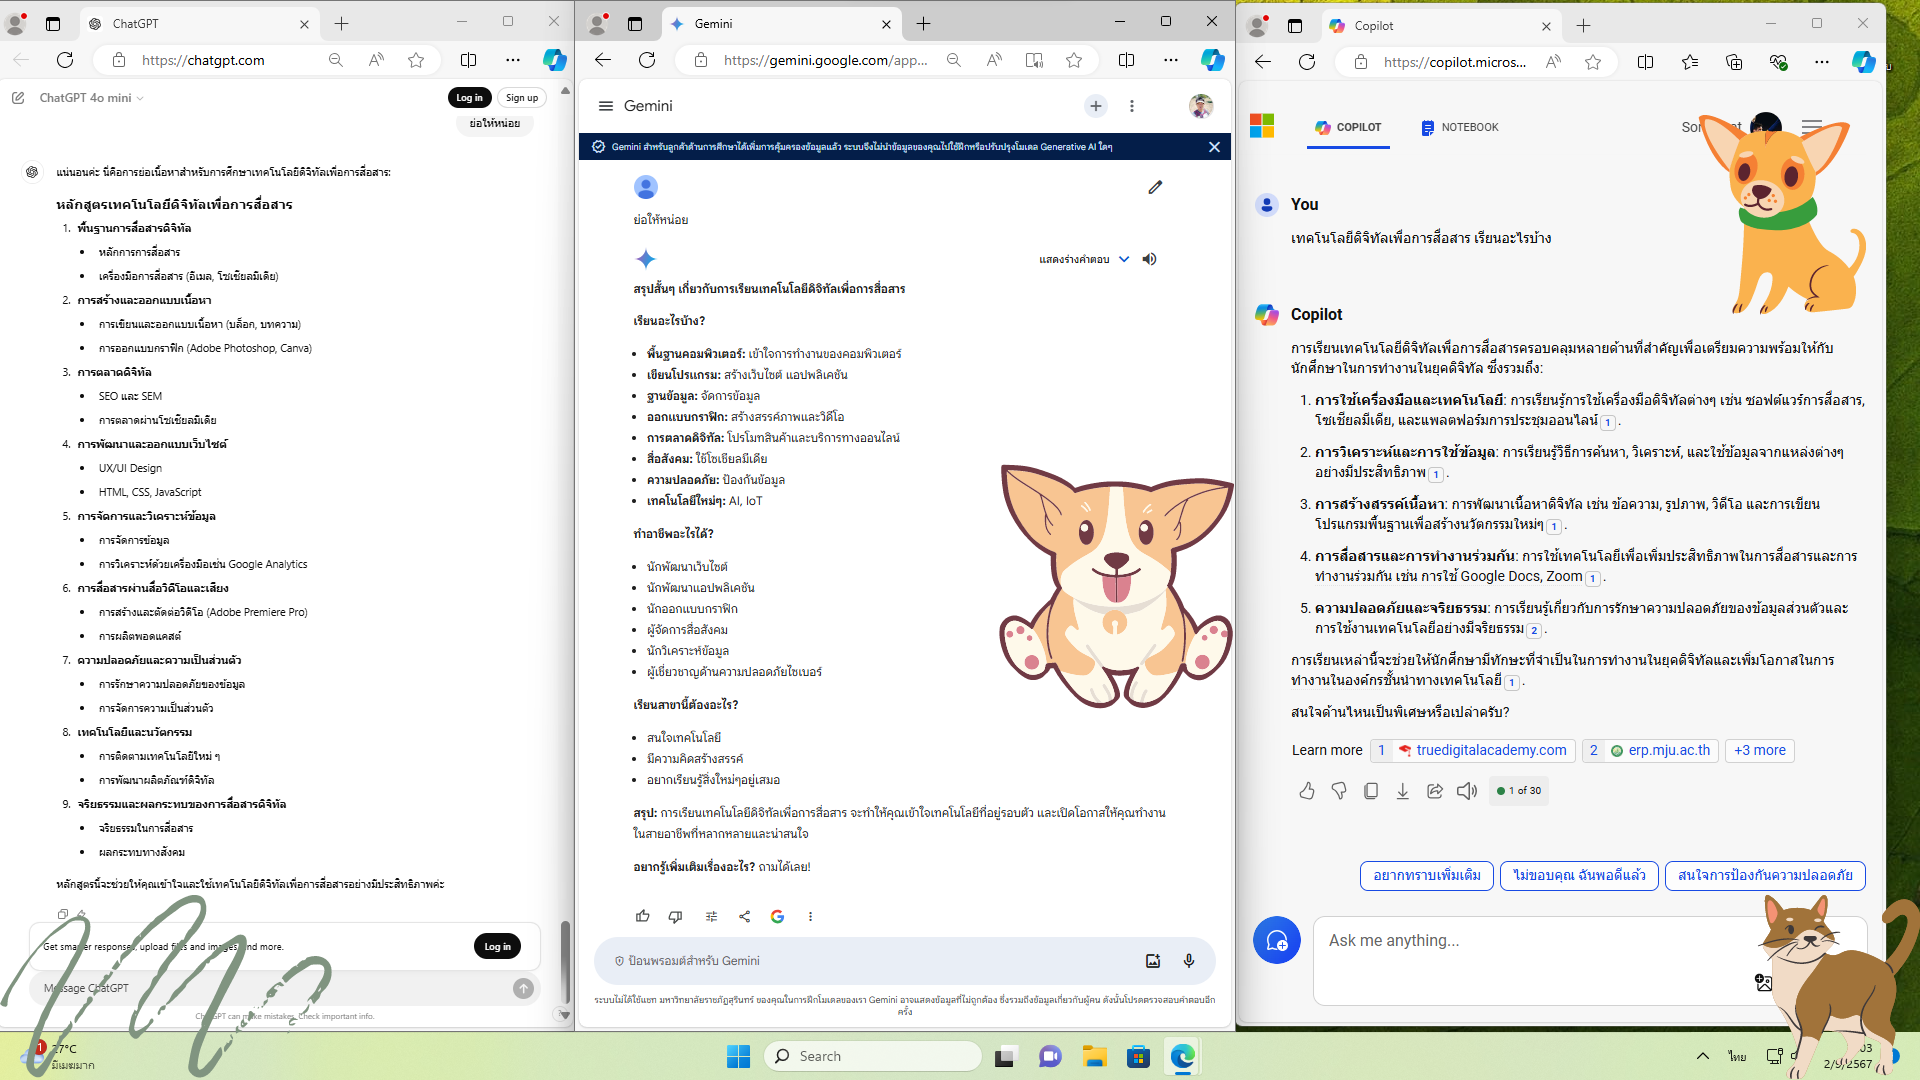Click Copilot thumbs down icon
The image size is (1920, 1080).
(x=1339, y=791)
